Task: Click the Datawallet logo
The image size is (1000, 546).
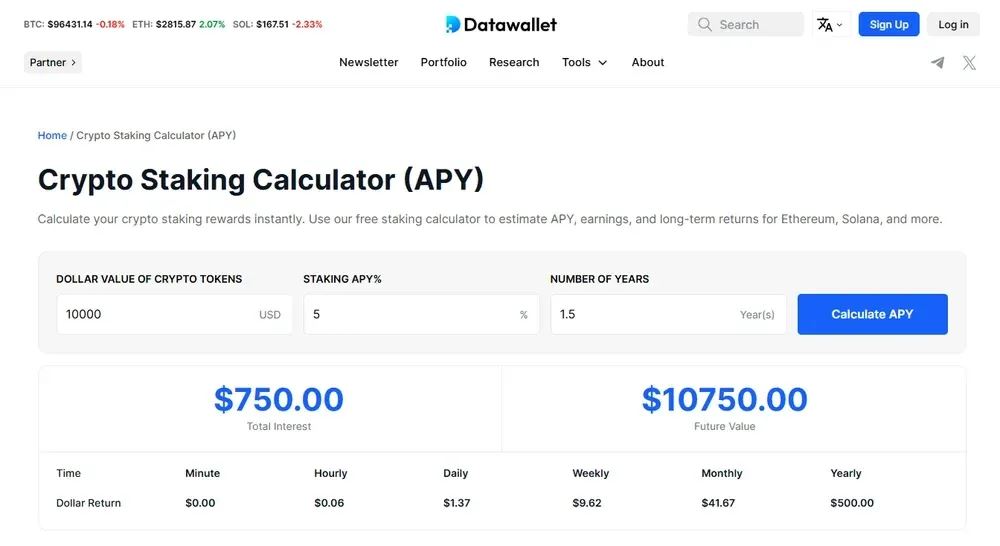Action: [x=501, y=24]
